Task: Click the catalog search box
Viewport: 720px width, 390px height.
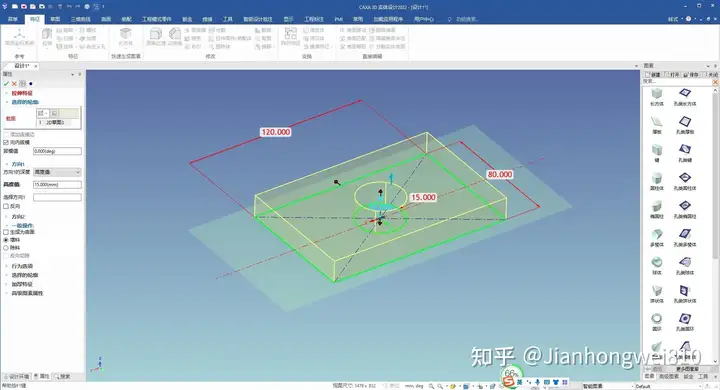Action: pyautogui.click(x=677, y=82)
